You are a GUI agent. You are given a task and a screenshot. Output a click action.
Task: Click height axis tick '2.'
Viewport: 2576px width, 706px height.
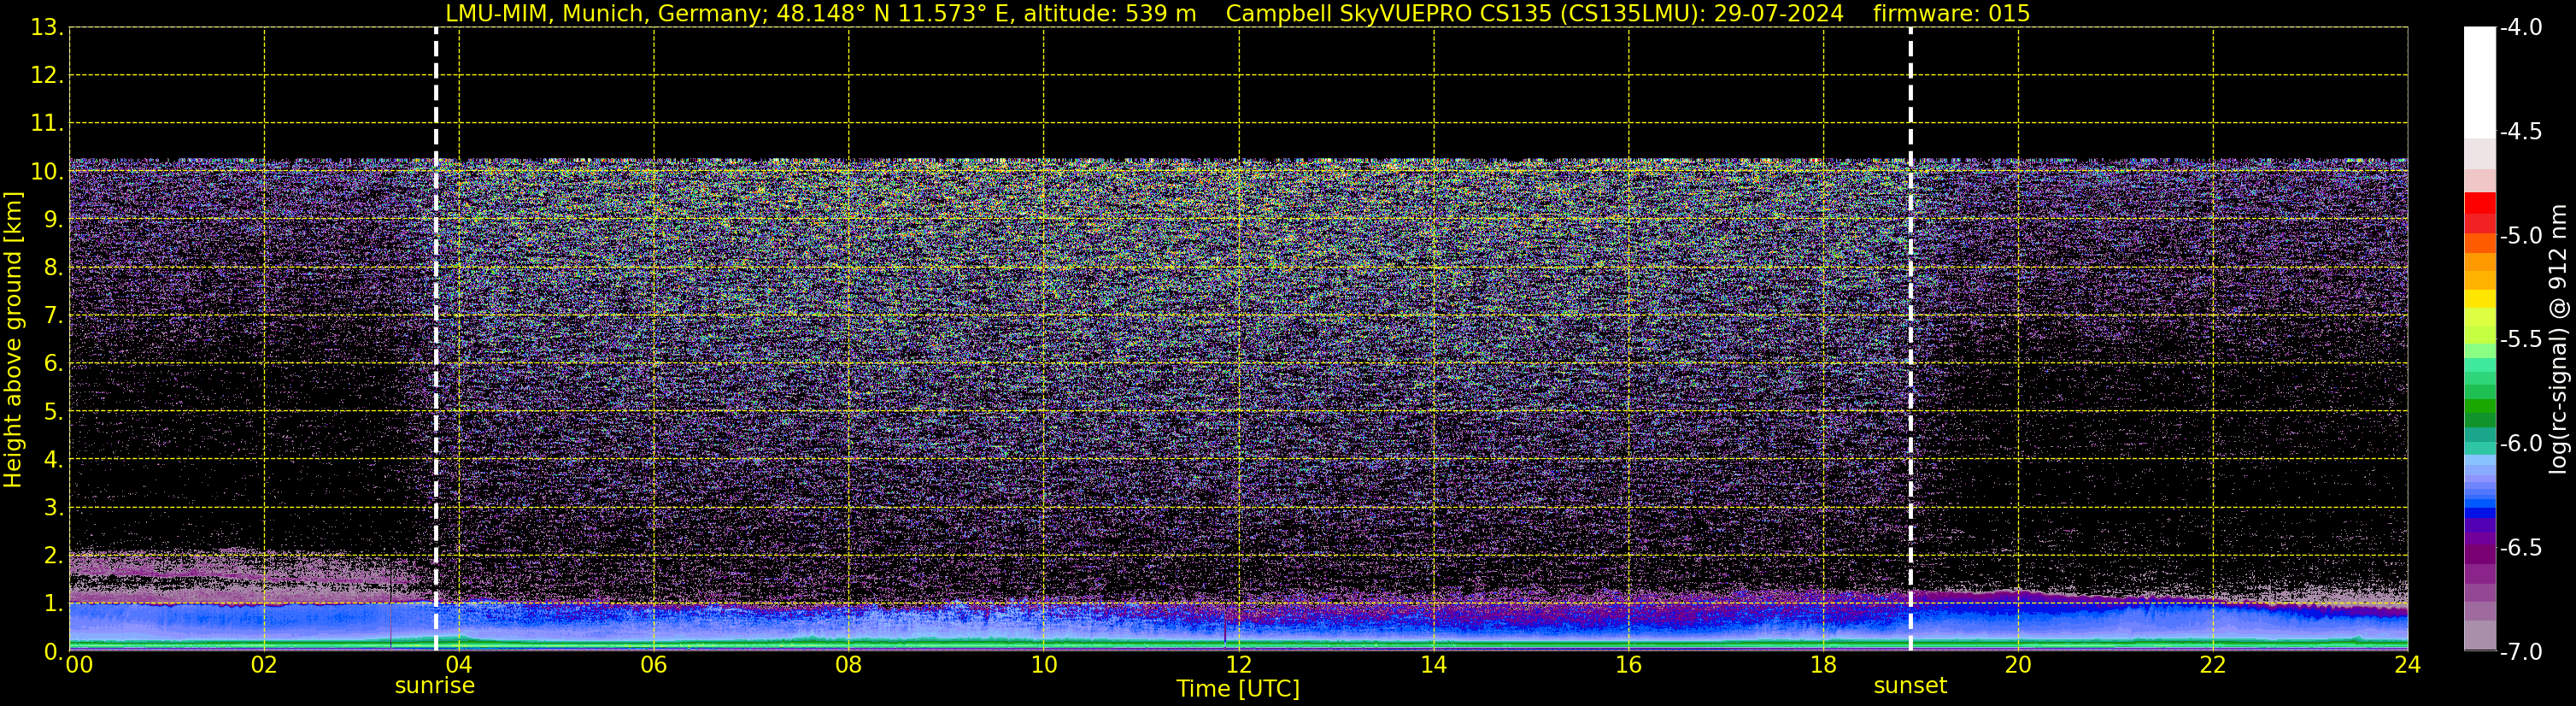pos(54,556)
